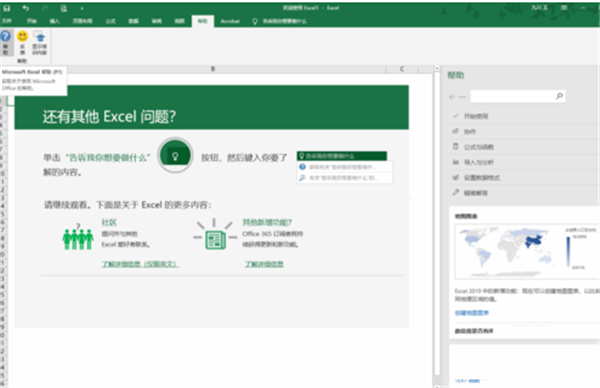Click the Save icon in quick access toolbar
This screenshot has width=600, height=388.
point(7,8)
